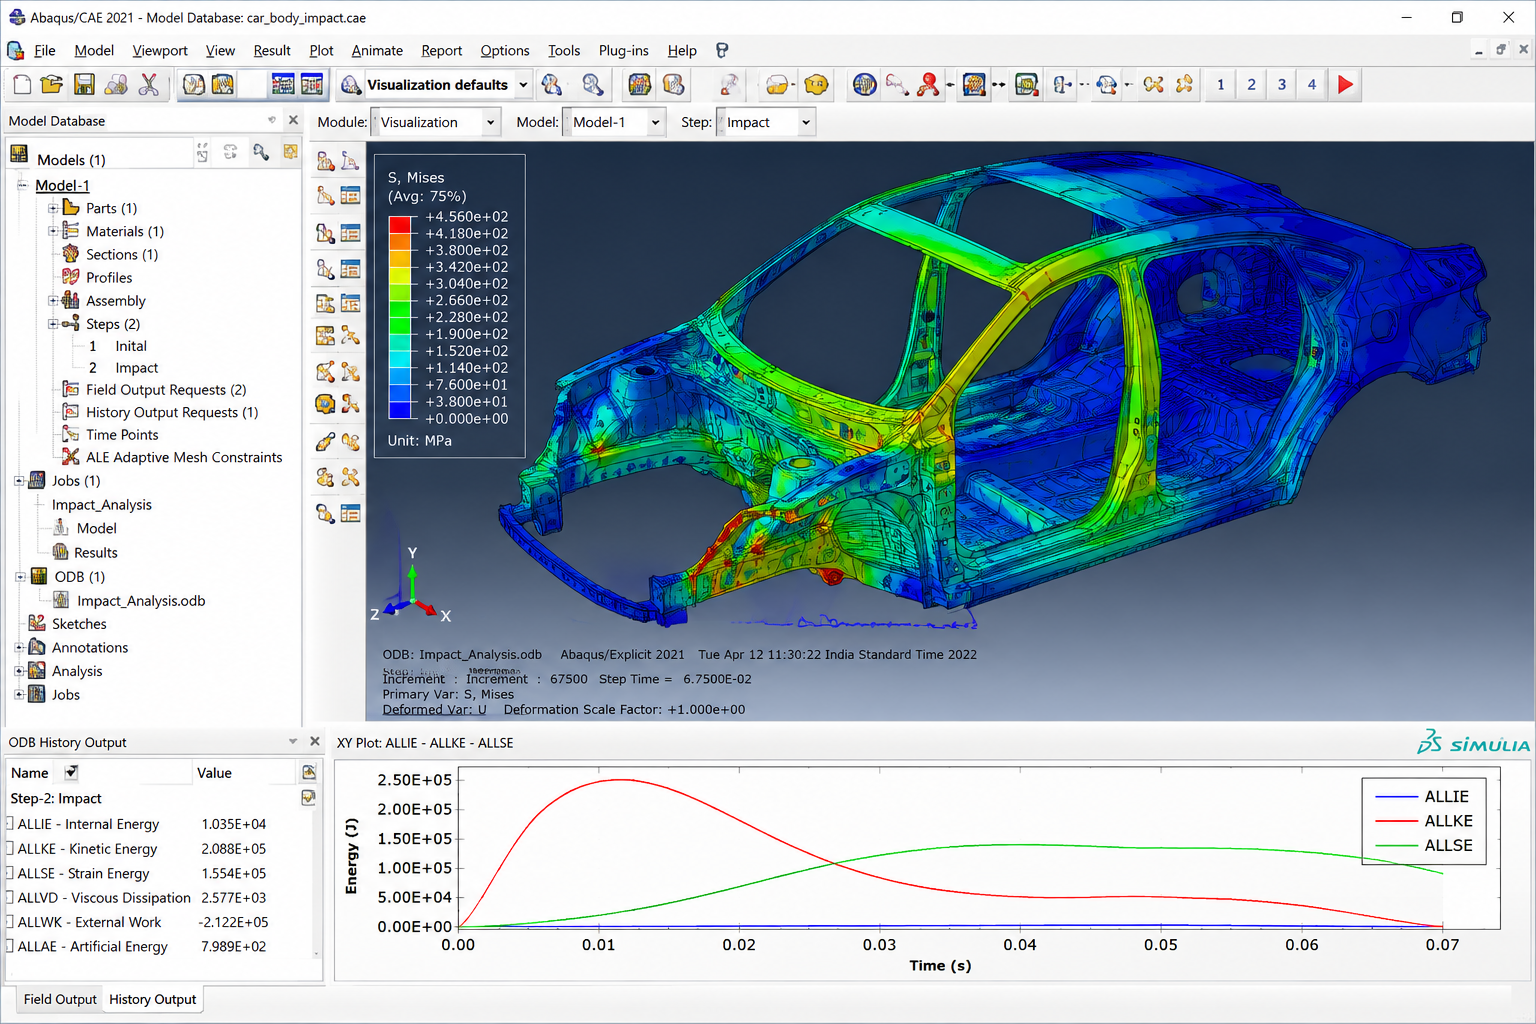This screenshot has width=1536, height=1024.
Task: Click the Parts folder icon in model tree
Action: click(x=71, y=207)
